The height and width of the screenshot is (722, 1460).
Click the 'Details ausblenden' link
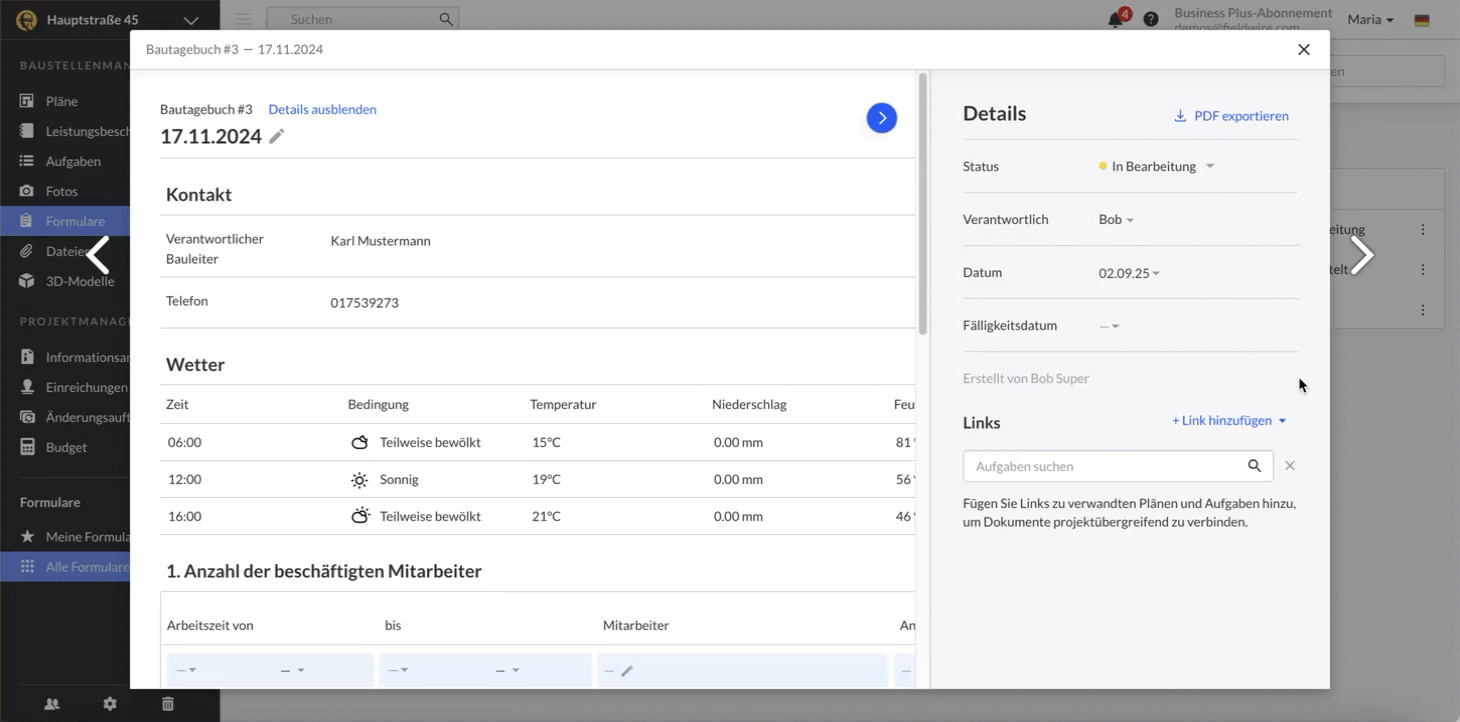click(x=322, y=110)
